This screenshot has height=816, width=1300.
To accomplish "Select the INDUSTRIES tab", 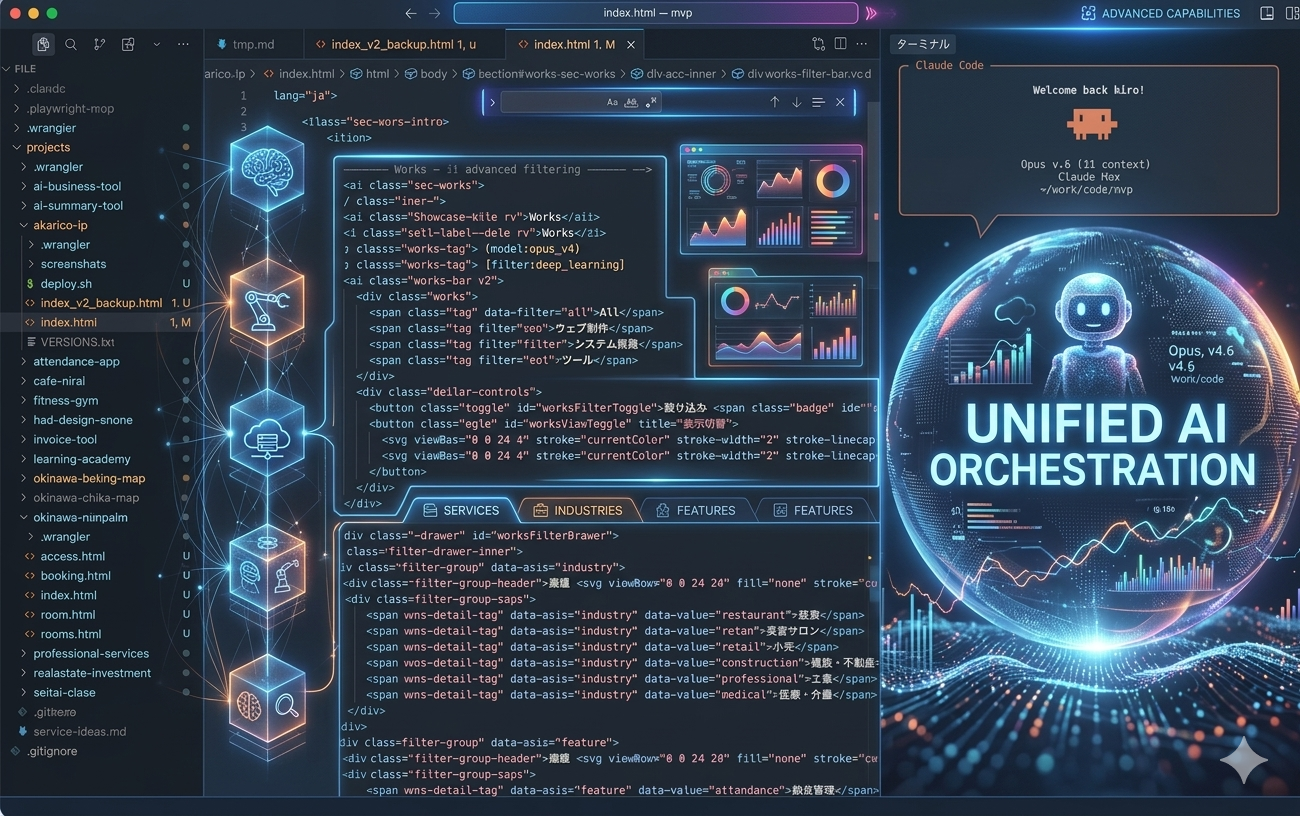I will tap(578, 510).
